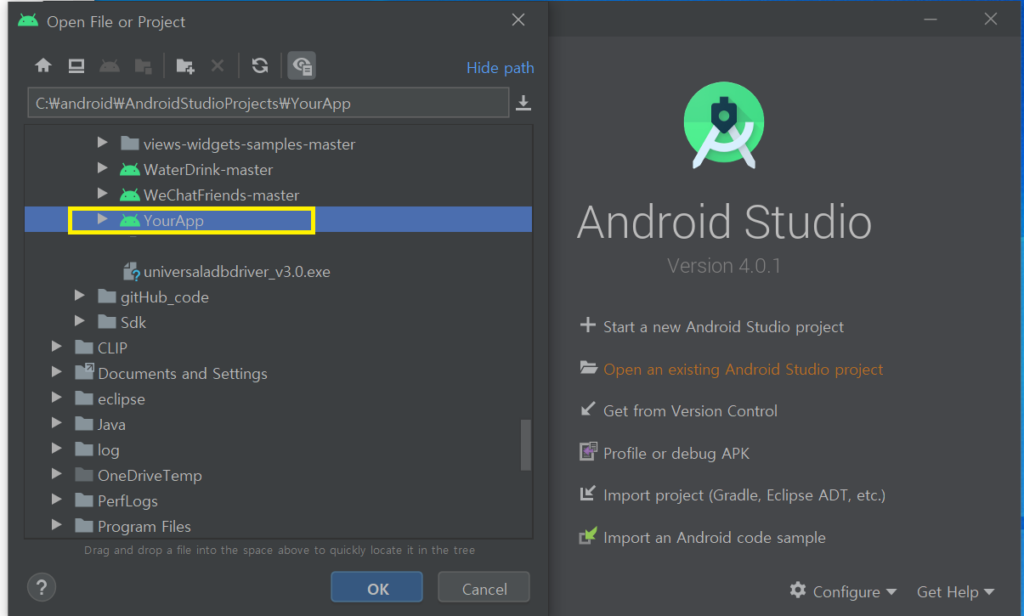Click the Desktop directory toolbar icon

click(x=76, y=66)
